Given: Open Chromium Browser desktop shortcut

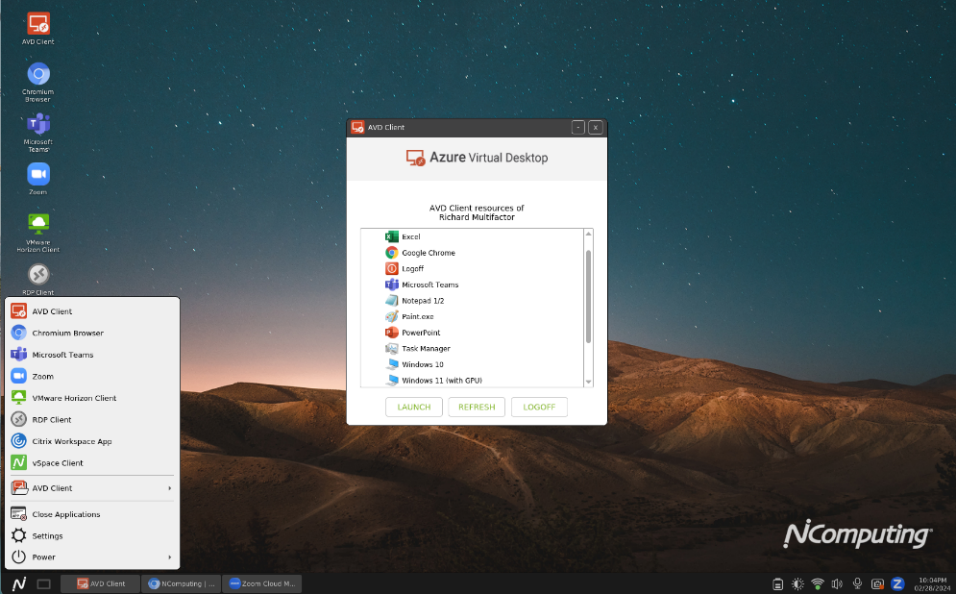Looking at the screenshot, I should pos(38,82).
